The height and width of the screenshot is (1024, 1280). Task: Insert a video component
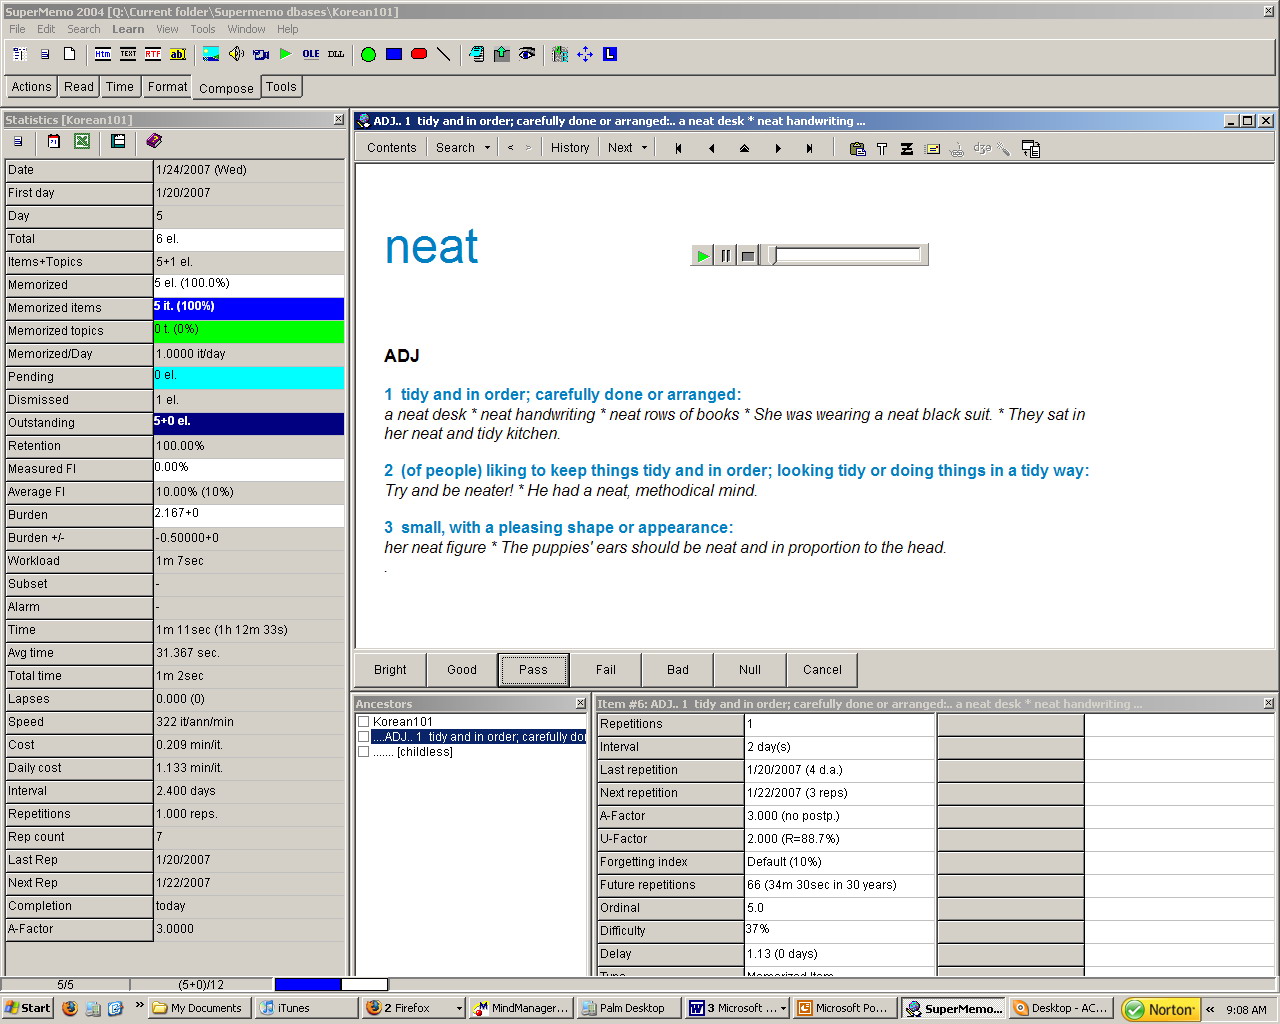click(x=261, y=54)
